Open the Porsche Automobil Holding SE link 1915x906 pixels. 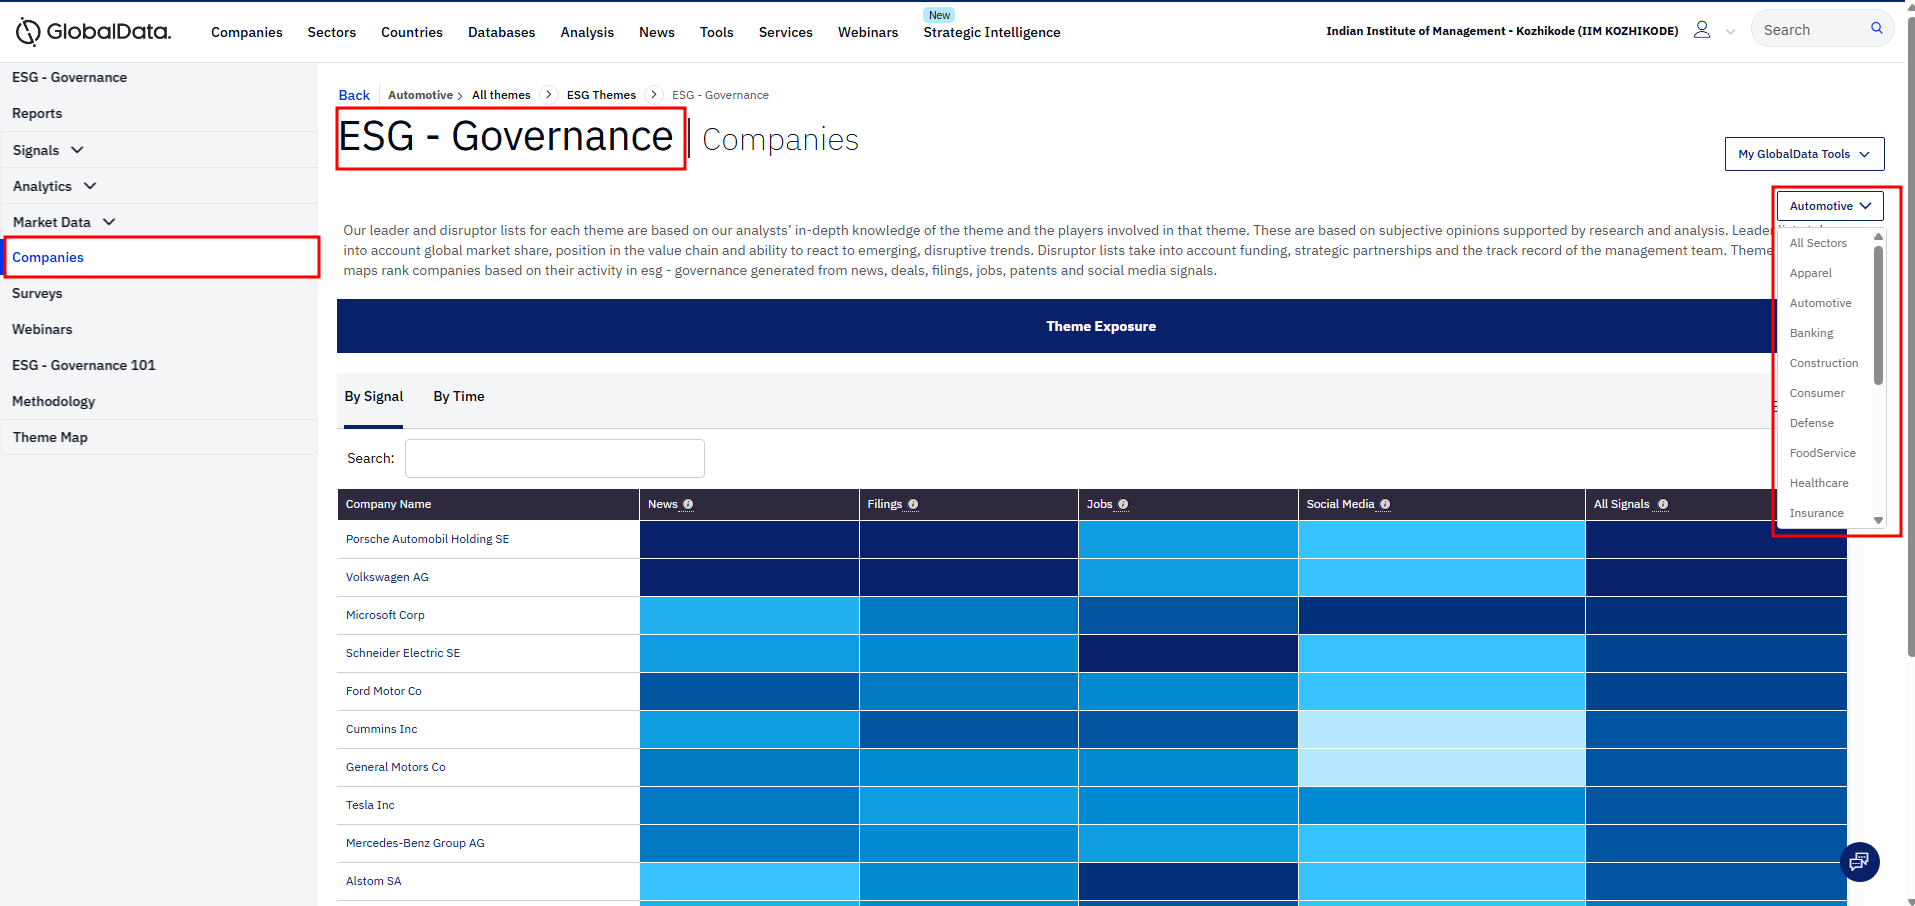[427, 539]
